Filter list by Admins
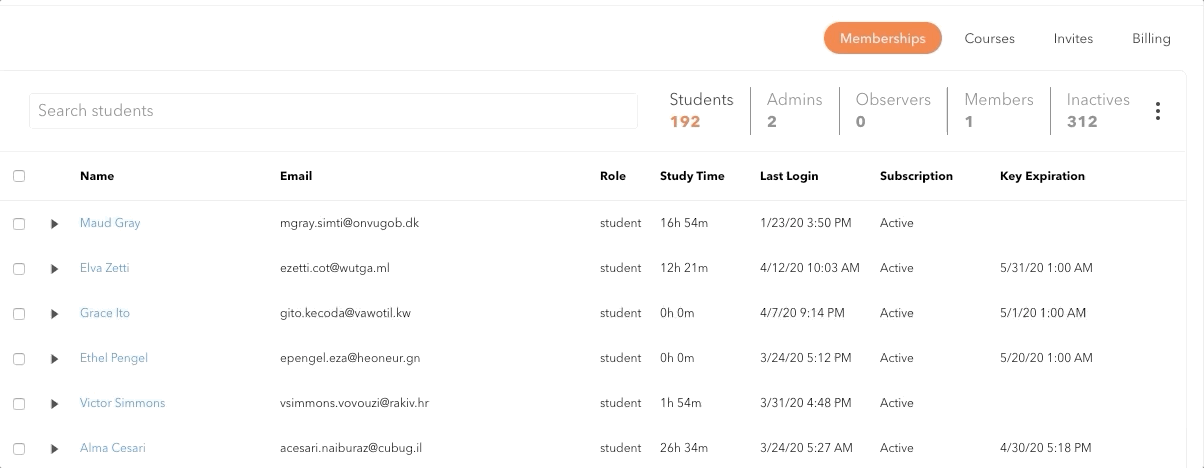This screenshot has width=1204, height=468. (x=794, y=110)
